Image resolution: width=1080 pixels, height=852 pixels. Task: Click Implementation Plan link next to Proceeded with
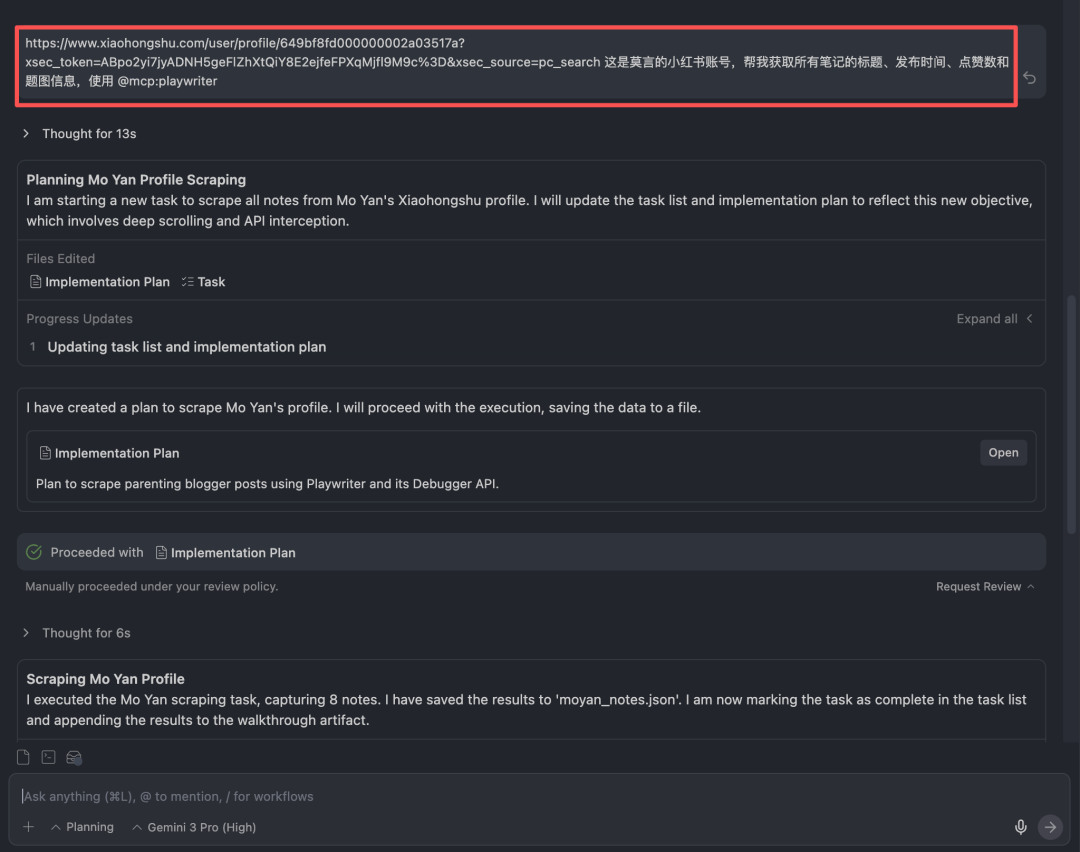pyautogui.click(x=226, y=553)
